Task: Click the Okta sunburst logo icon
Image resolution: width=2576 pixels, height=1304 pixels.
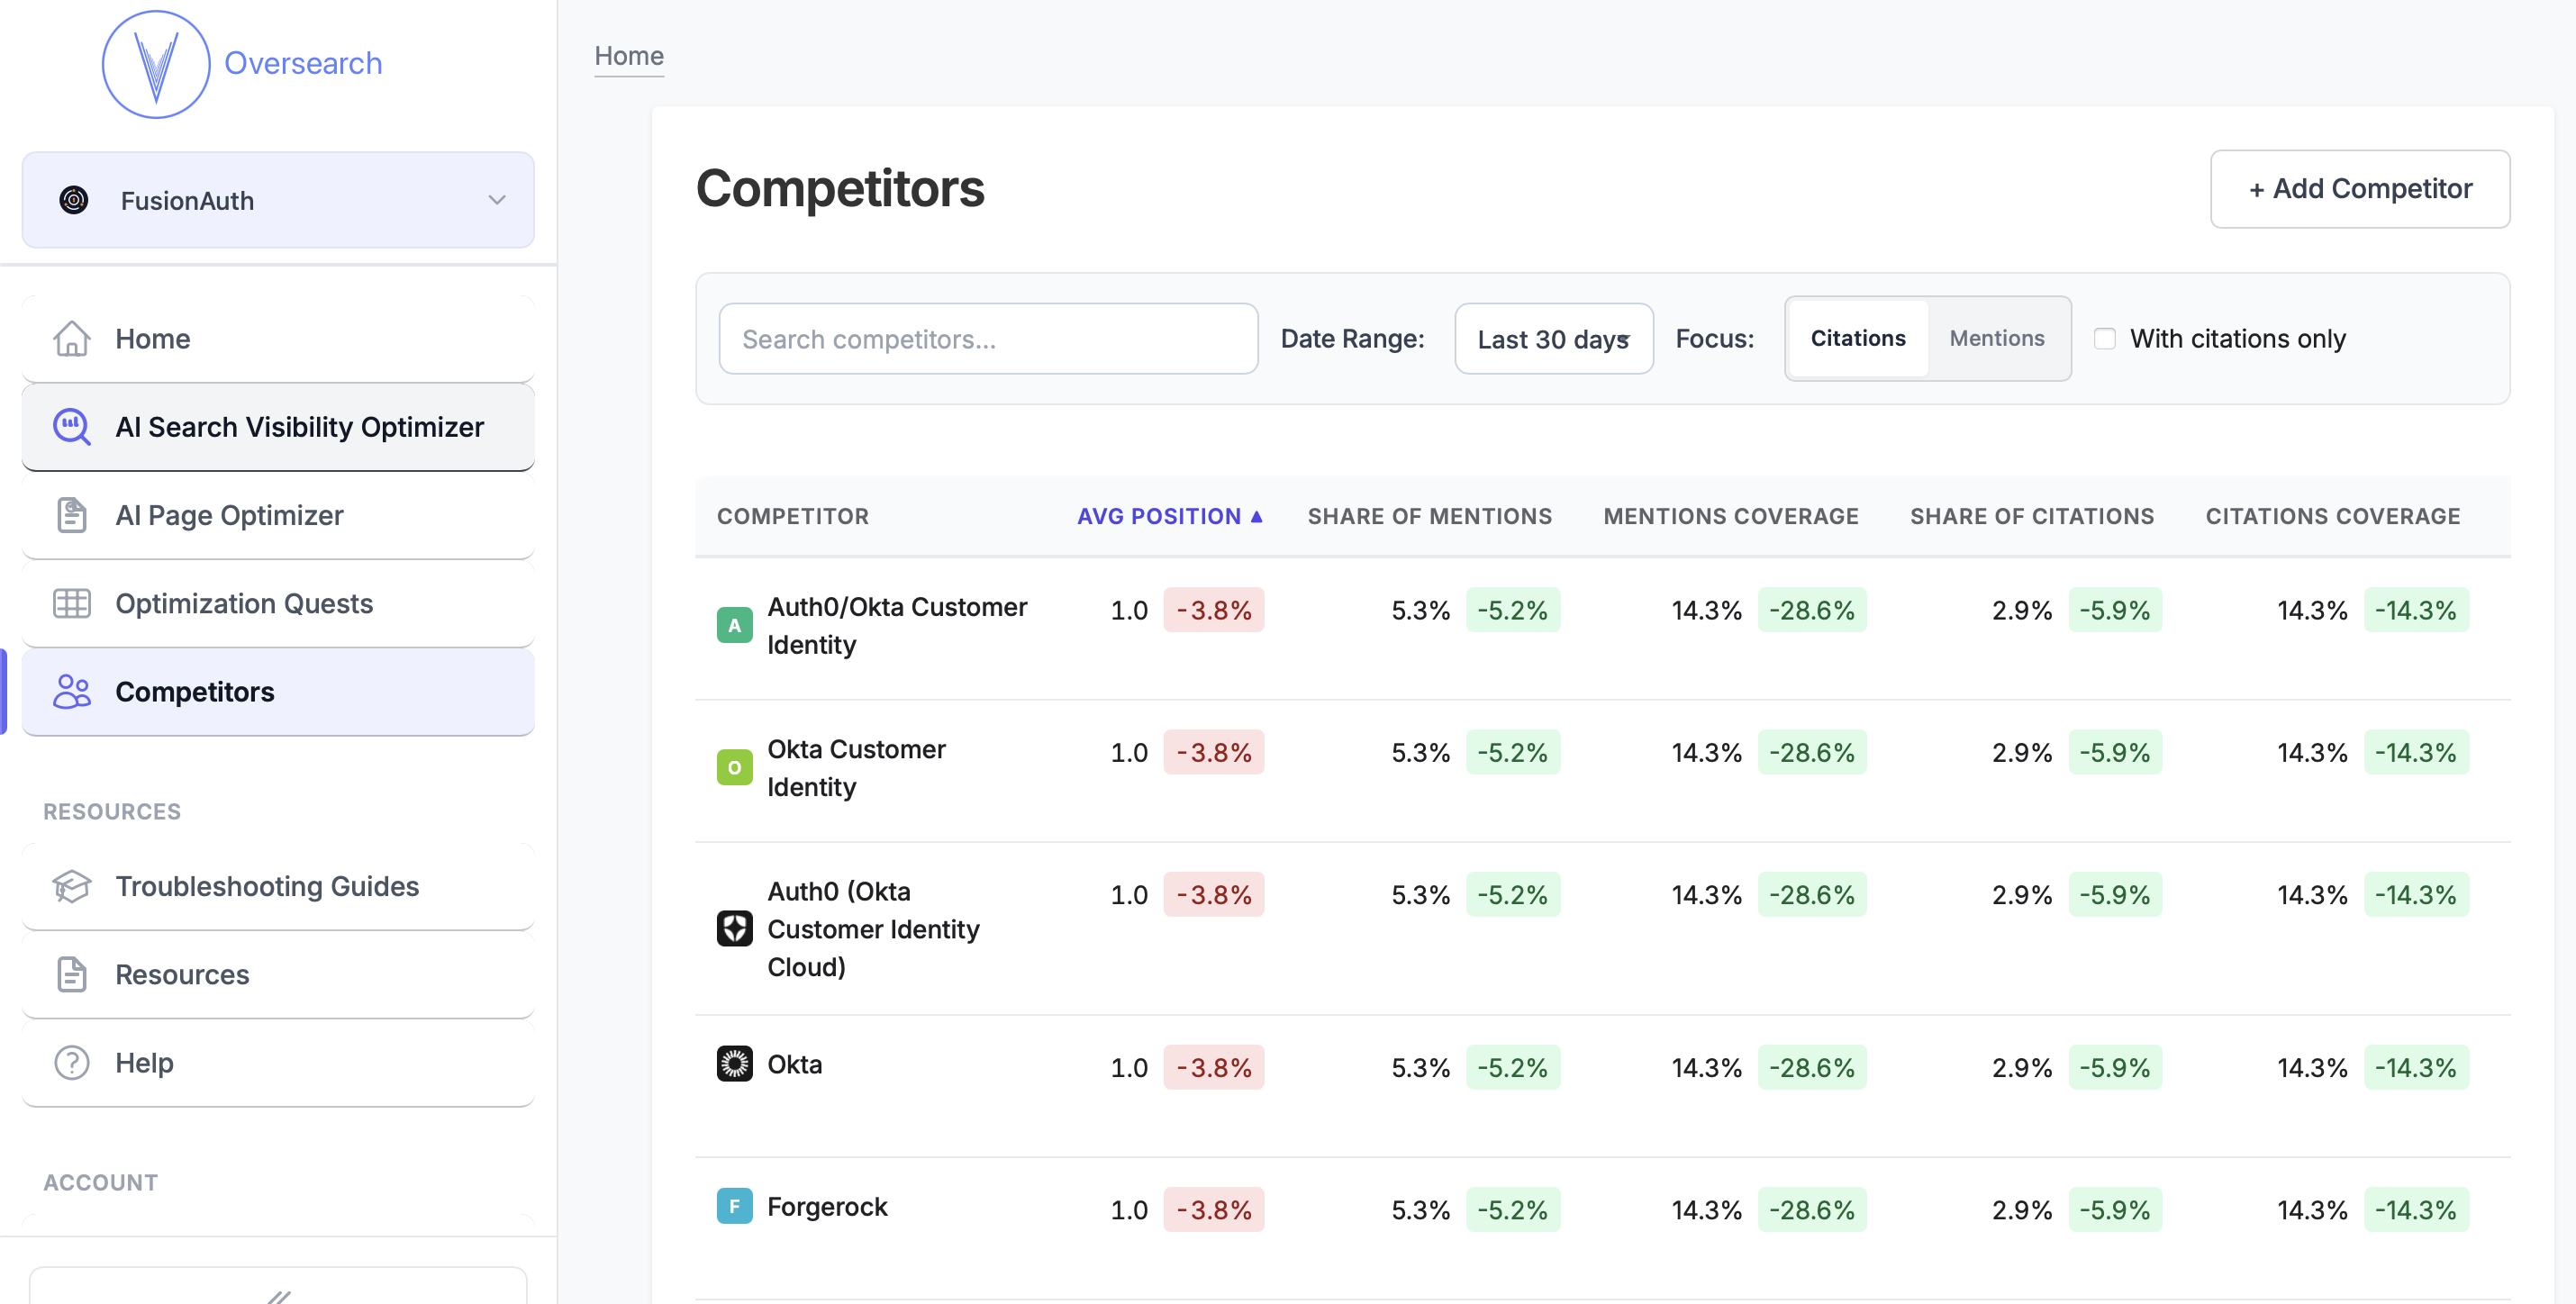Action: pyautogui.click(x=734, y=1064)
